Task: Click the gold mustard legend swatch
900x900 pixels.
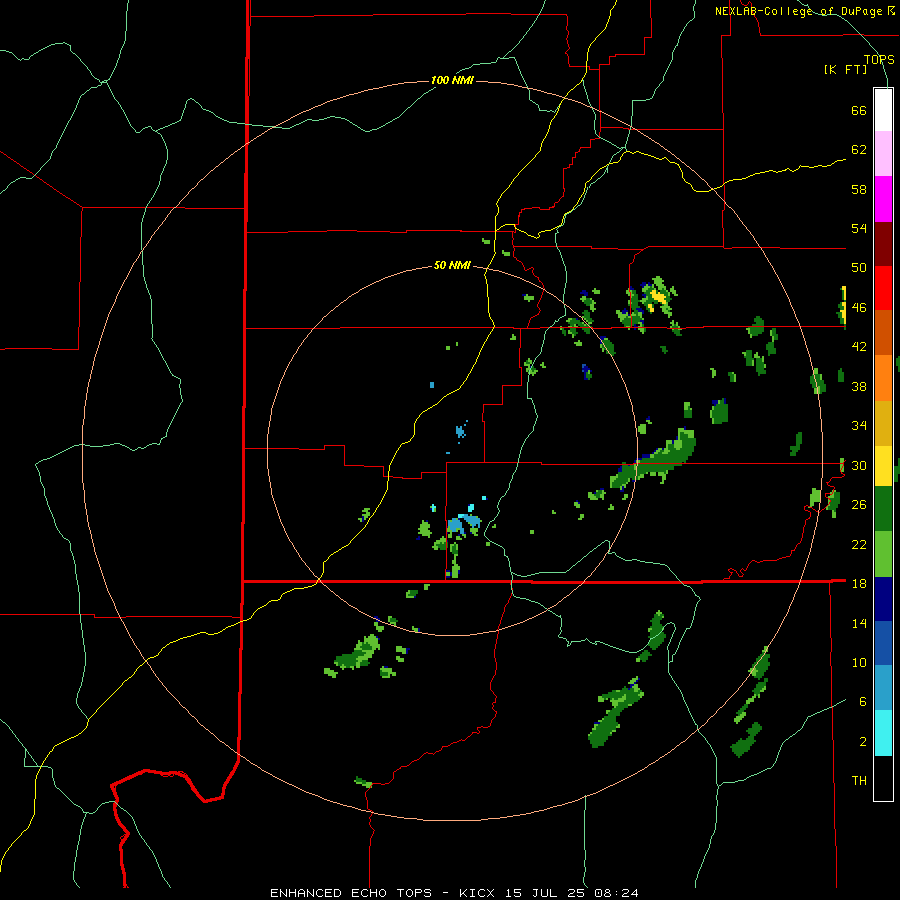Action: pyautogui.click(x=883, y=422)
